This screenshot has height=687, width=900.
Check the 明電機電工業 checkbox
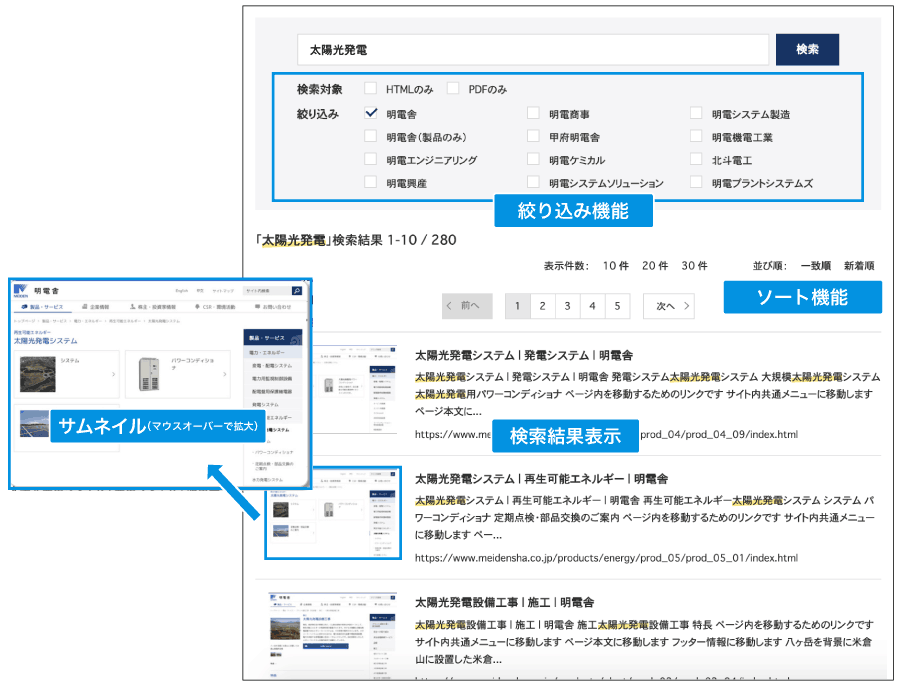coord(696,137)
